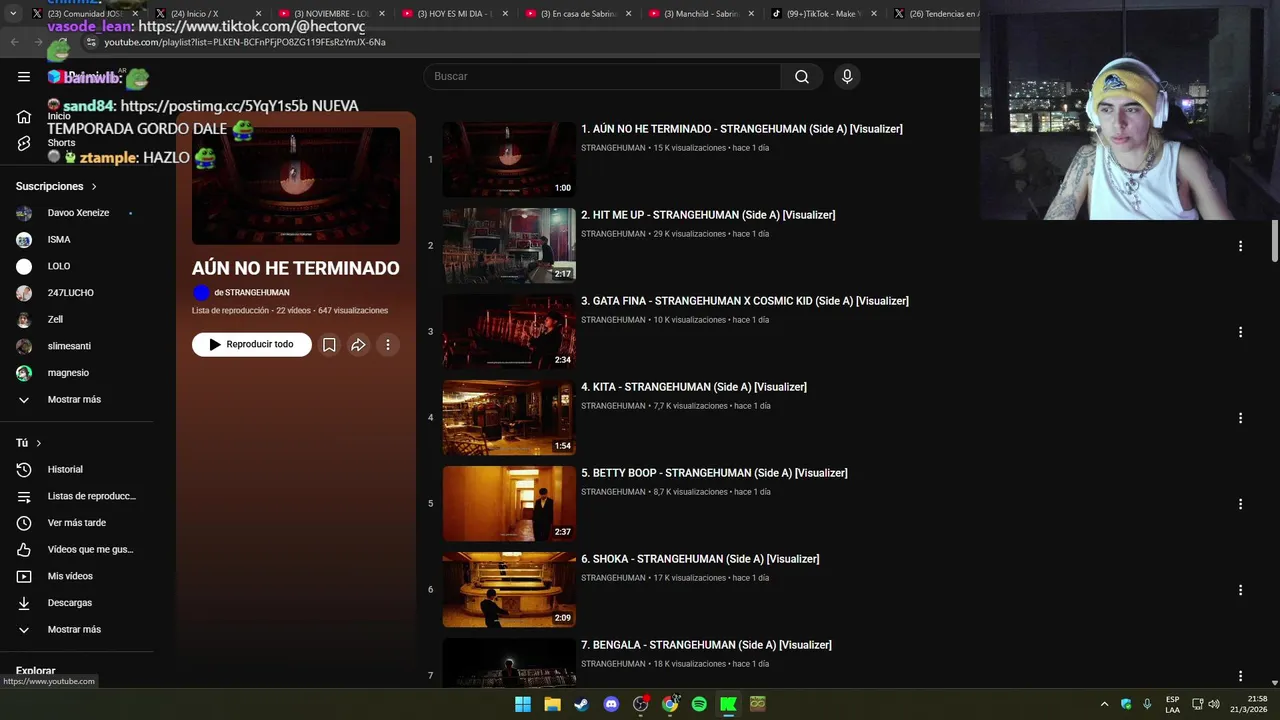Open options menu for HIT ME UP video

[x=1240, y=246]
